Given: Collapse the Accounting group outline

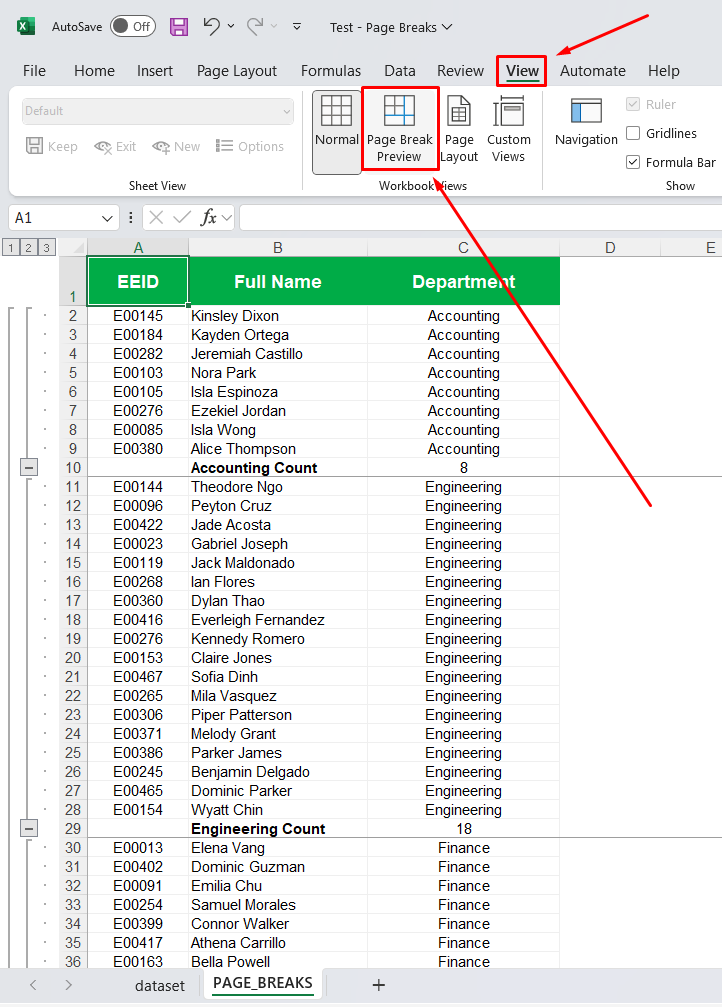Looking at the screenshot, I should click(x=28, y=468).
